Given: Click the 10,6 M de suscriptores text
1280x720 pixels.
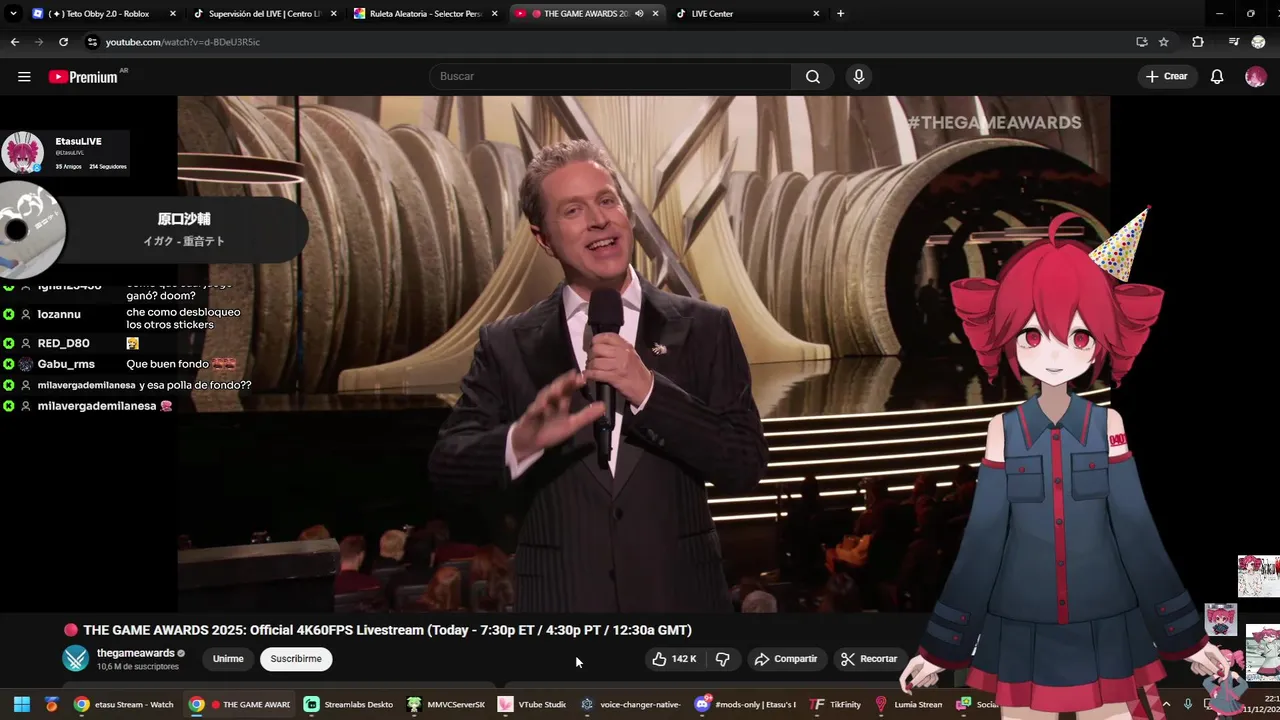Looking at the screenshot, I should point(138,667).
